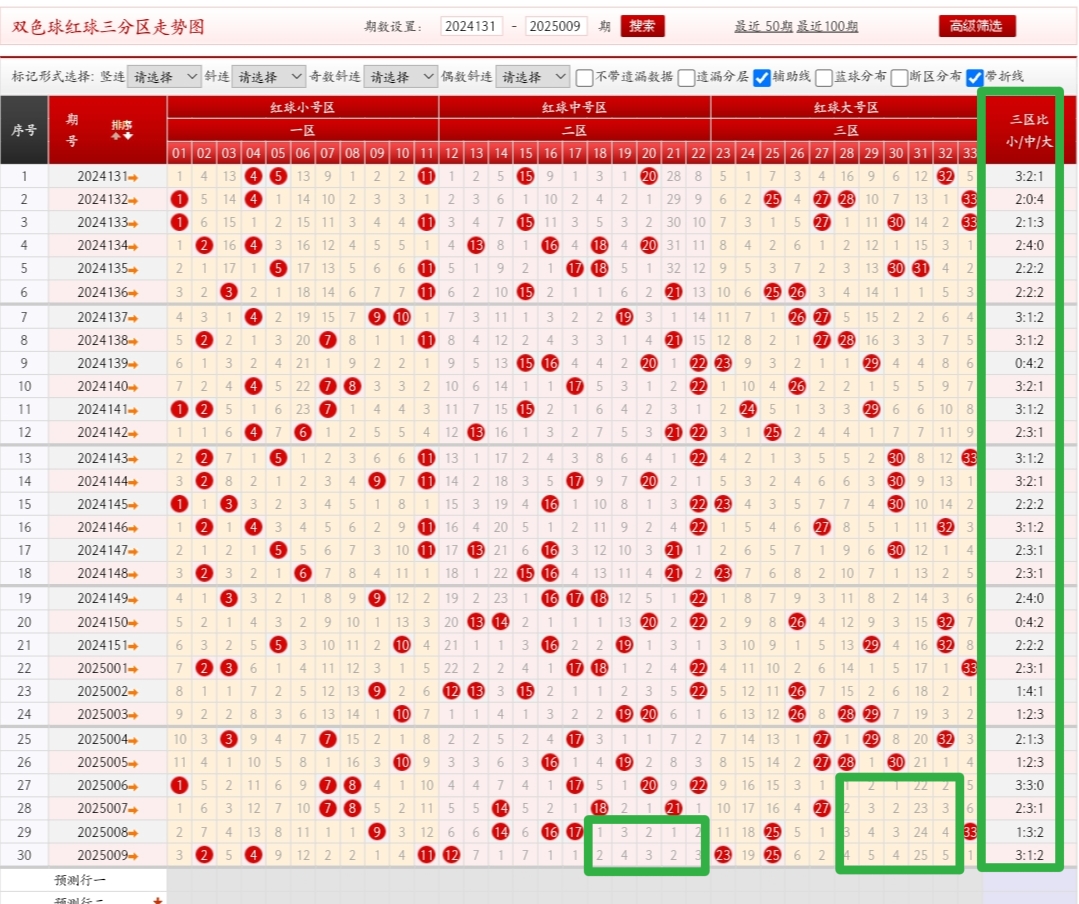Click the orange arrow beside period 2024131
Screen dimensions: 1079x904
click(133, 177)
